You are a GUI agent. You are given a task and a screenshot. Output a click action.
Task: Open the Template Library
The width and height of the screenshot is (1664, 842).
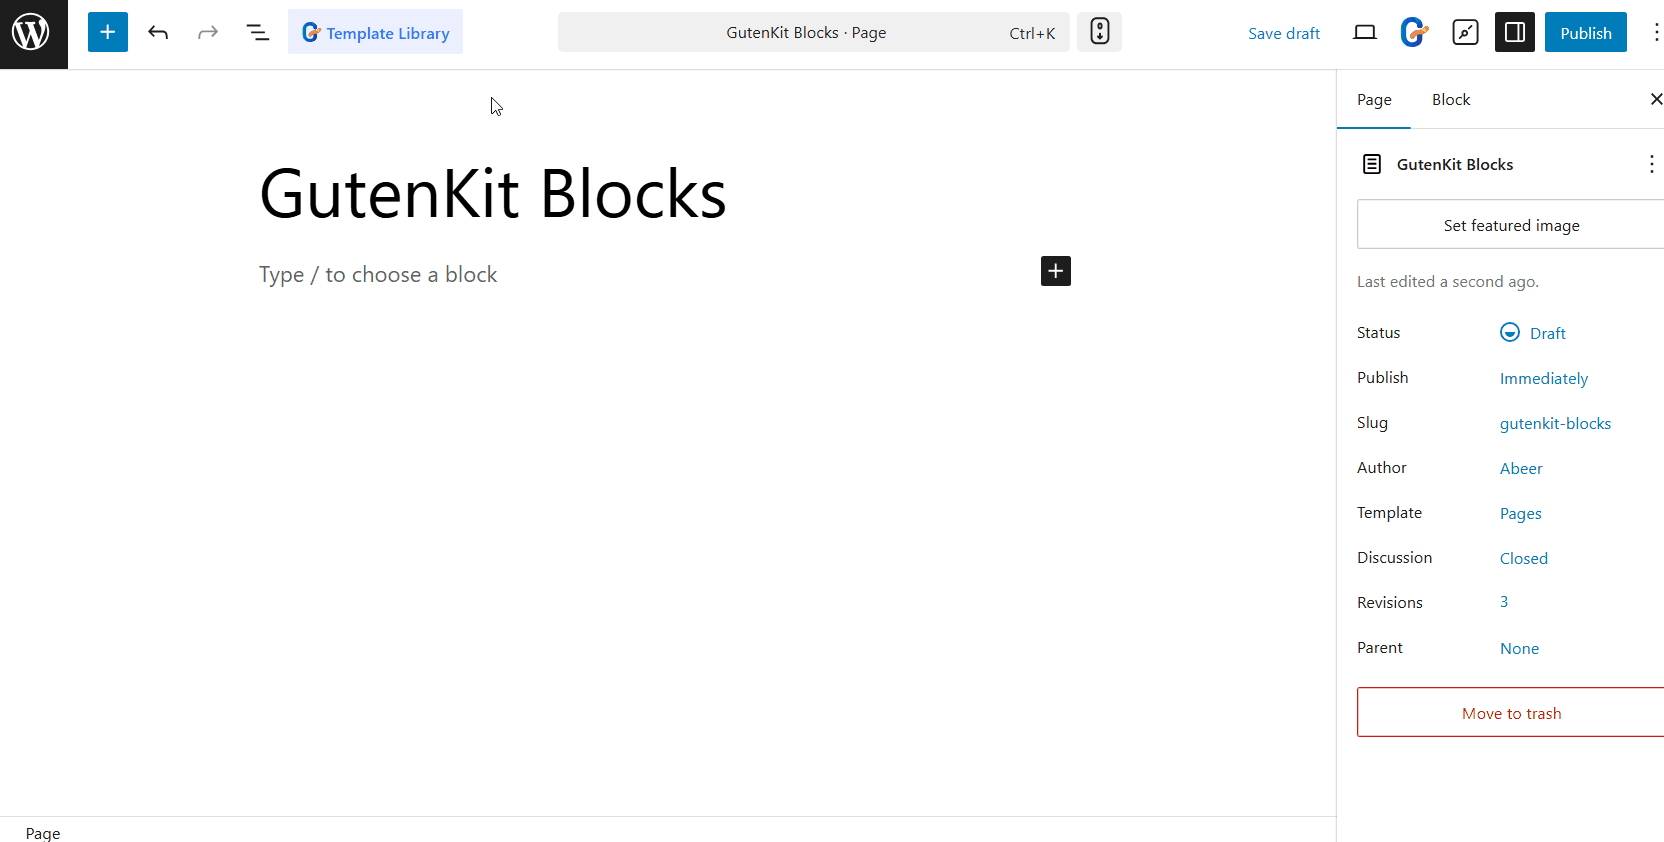(375, 32)
